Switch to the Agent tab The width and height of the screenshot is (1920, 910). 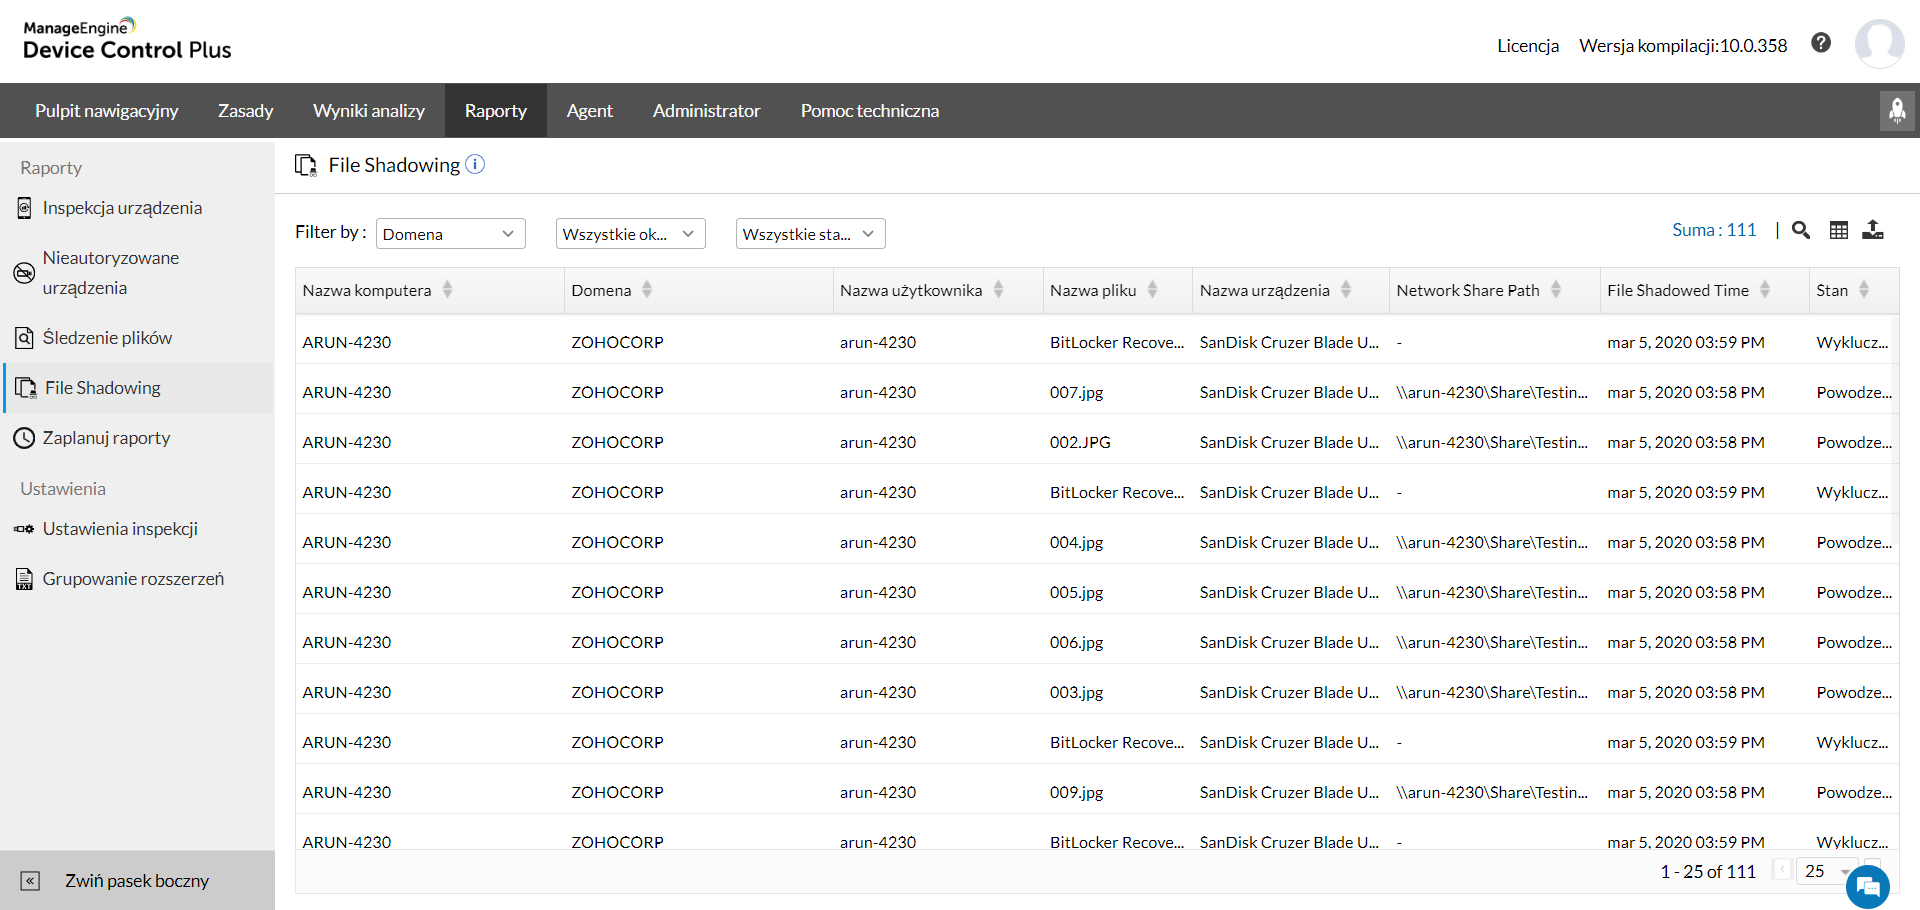click(589, 111)
